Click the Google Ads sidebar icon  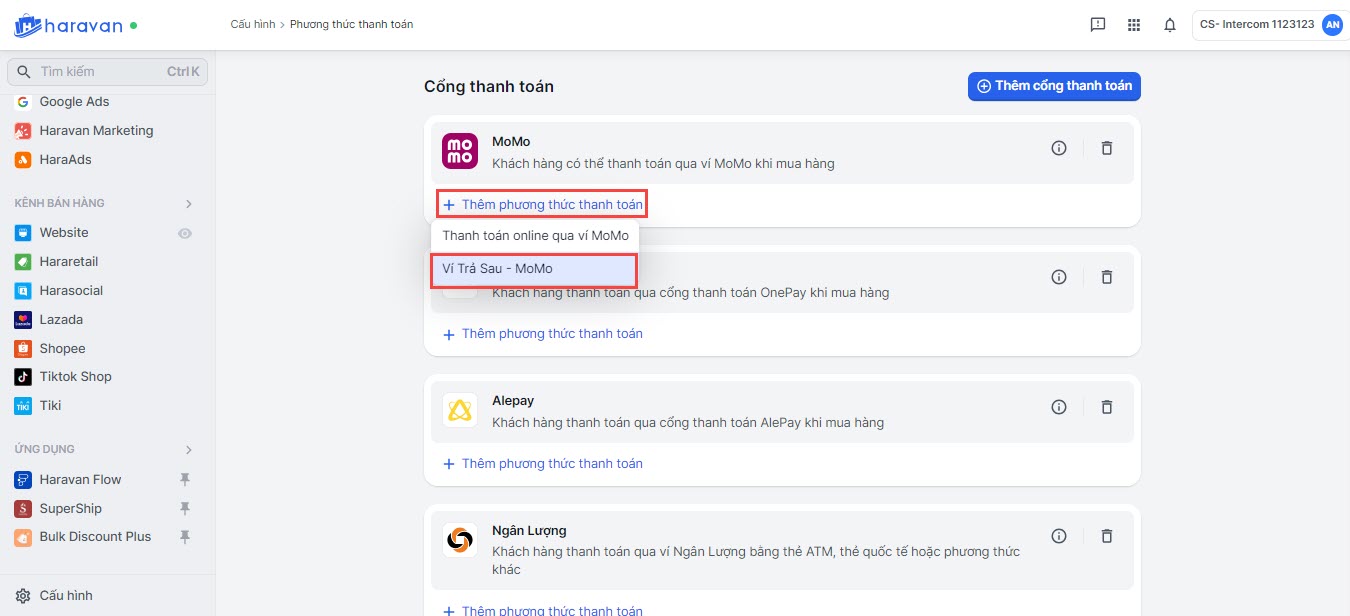[23, 102]
